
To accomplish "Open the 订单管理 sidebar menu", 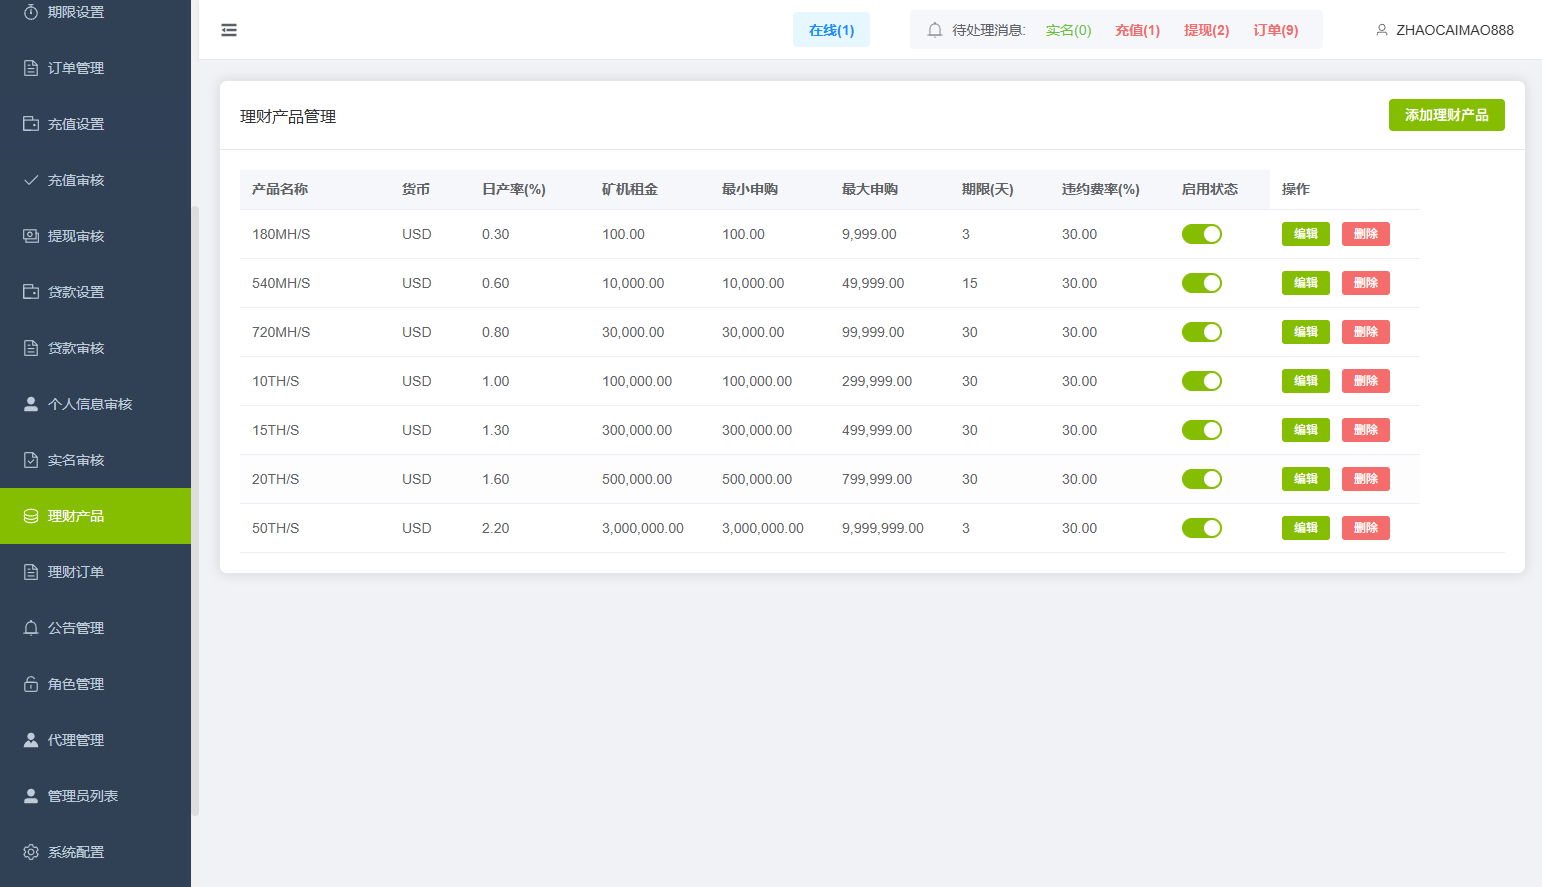I will pos(76,68).
